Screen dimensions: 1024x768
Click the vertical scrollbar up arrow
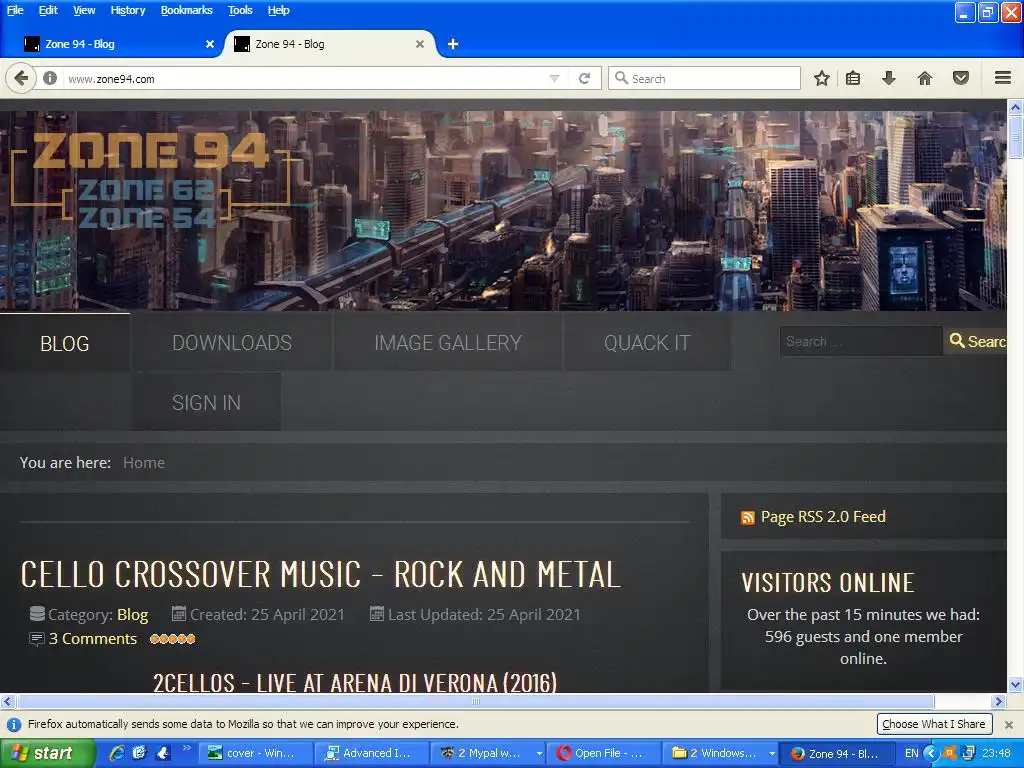pyautogui.click(x=1015, y=106)
